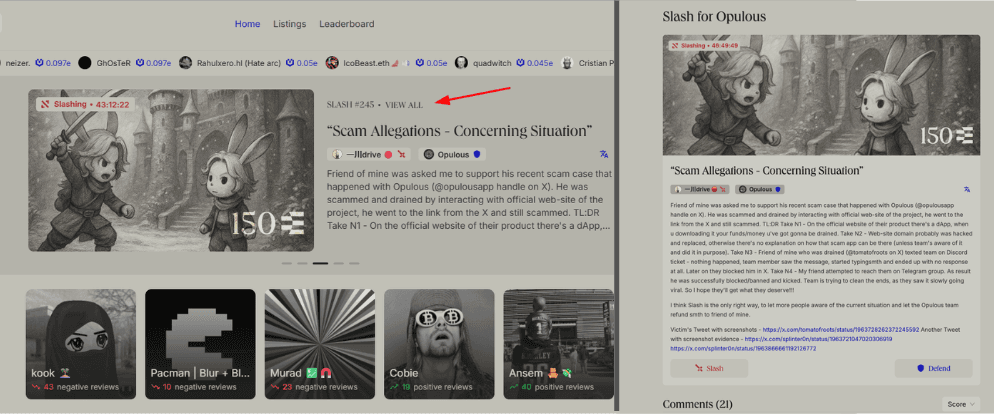Click IcoBeast.eth's avatar in the ticker
This screenshot has width=994, height=414.
tap(332, 62)
